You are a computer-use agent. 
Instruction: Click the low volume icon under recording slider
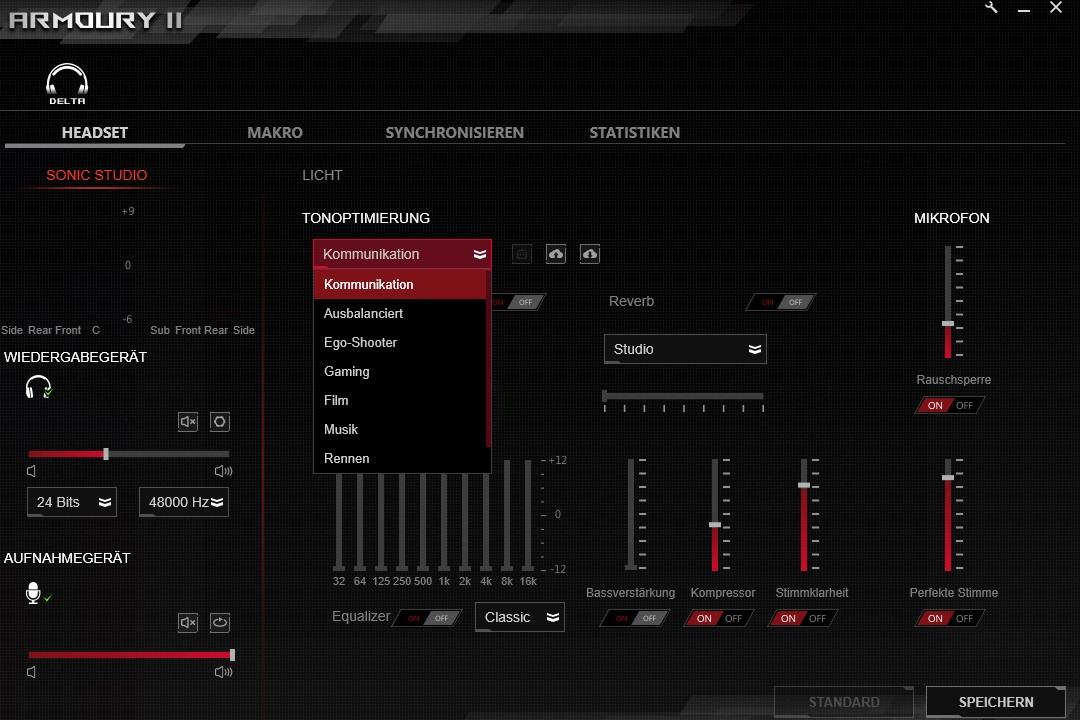(31, 672)
